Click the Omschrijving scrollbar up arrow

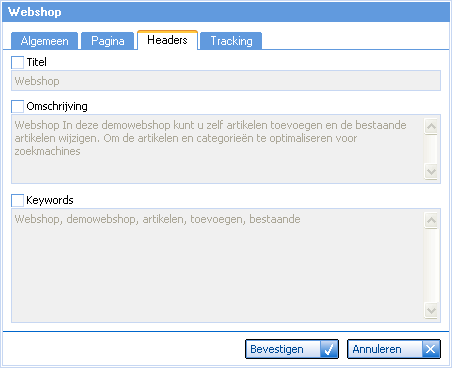point(431,126)
